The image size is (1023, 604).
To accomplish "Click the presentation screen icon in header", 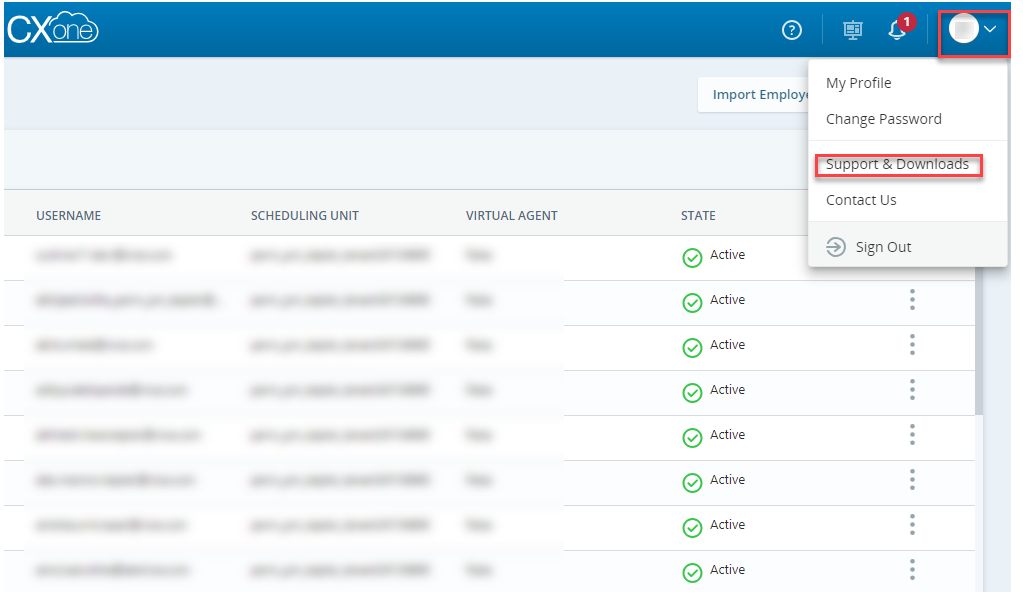I will [852, 30].
